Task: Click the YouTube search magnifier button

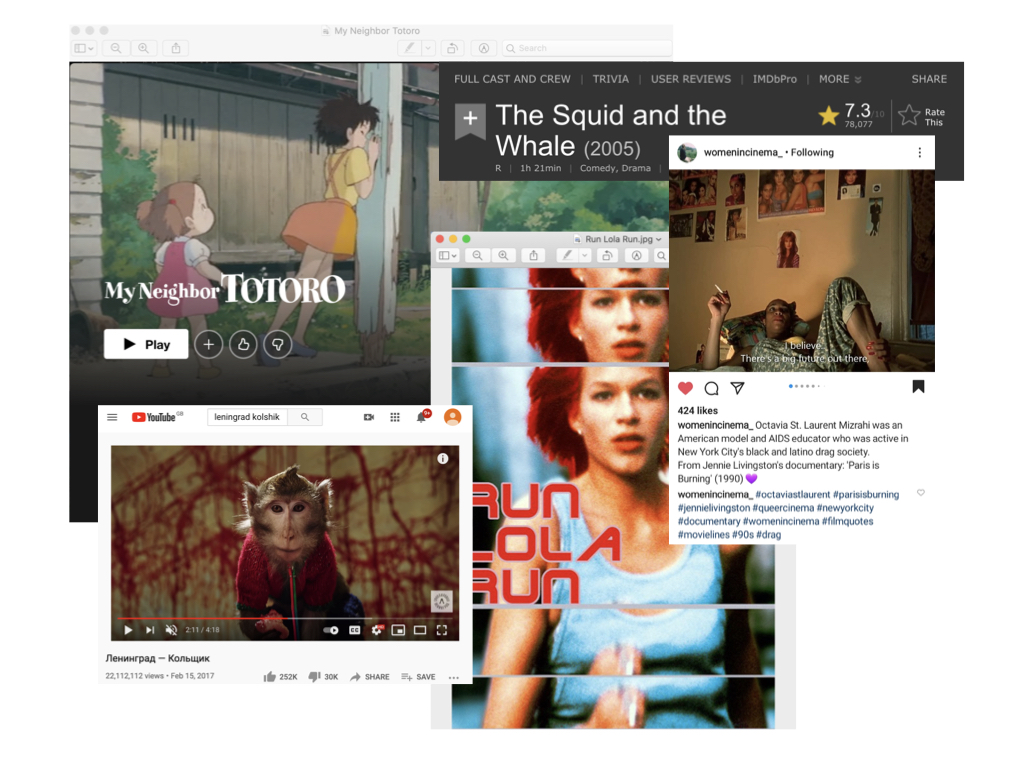Action: pos(305,417)
